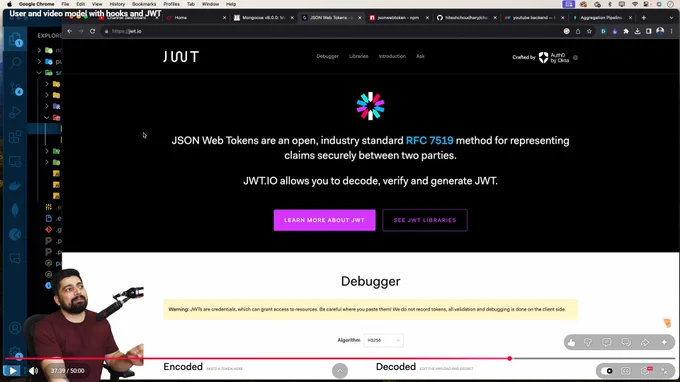Viewport: 680px width, 382px height.
Task: Open VS Code Docker icon
Action: tap(15, 186)
